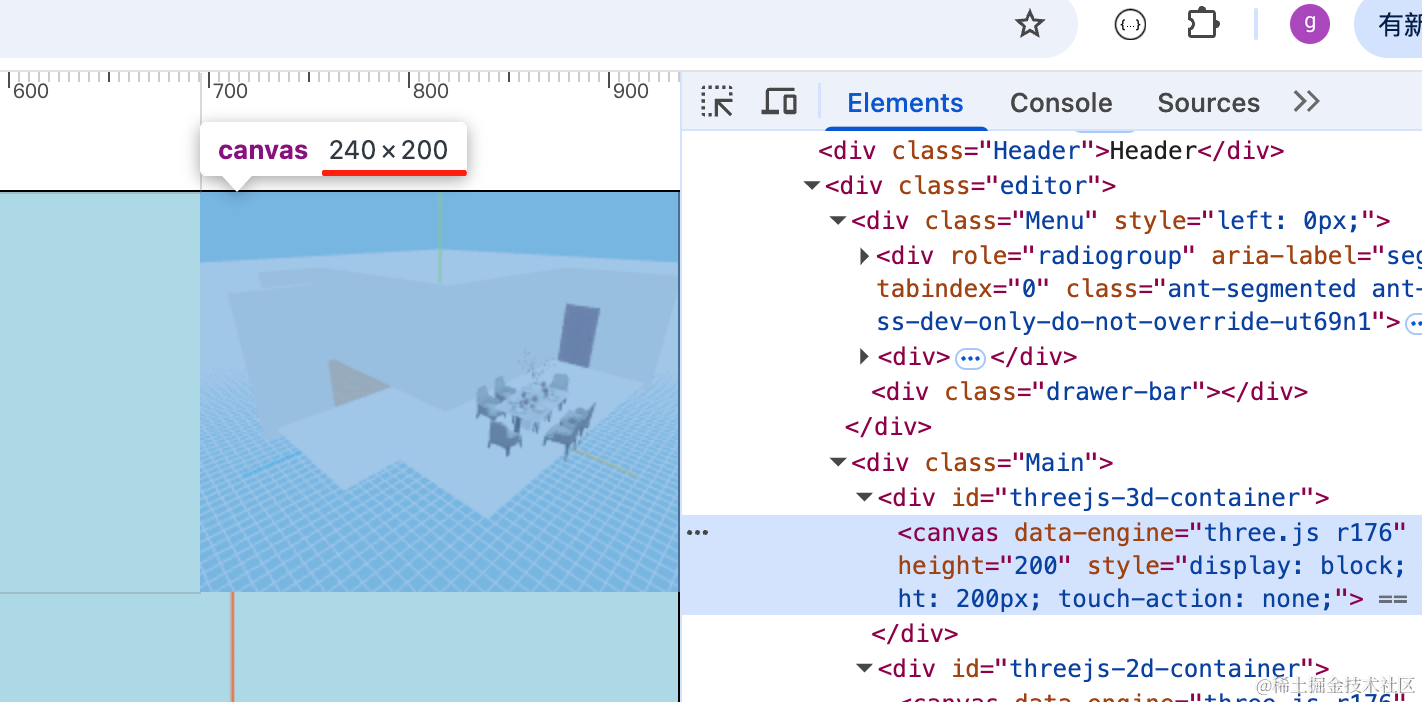
Task: Collapse the div class editor node
Action: (x=811, y=186)
